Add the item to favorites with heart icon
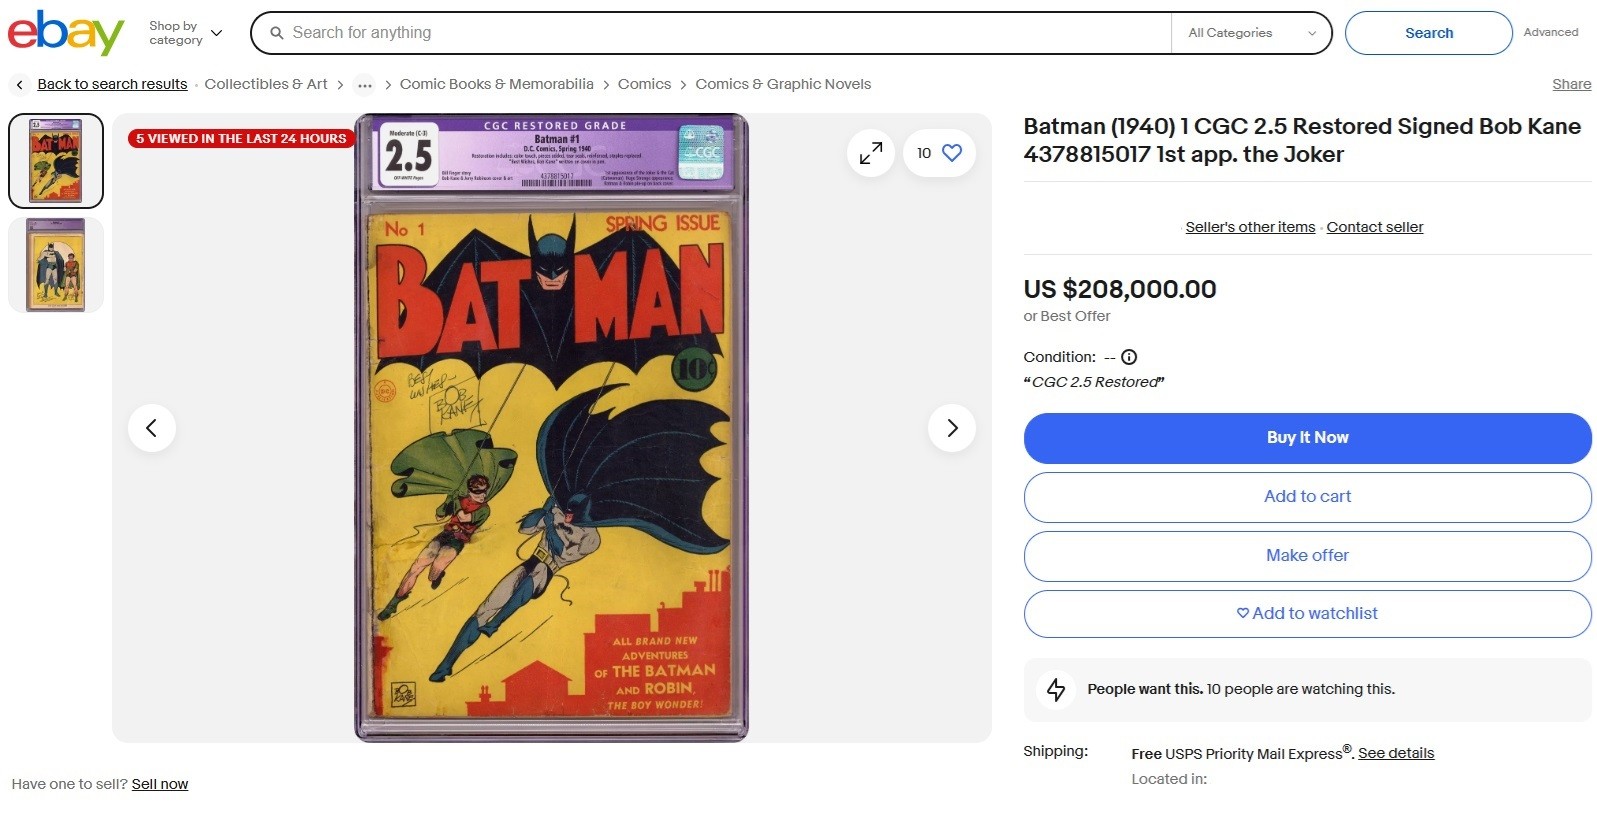 pyautogui.click(x=952, y=153)
